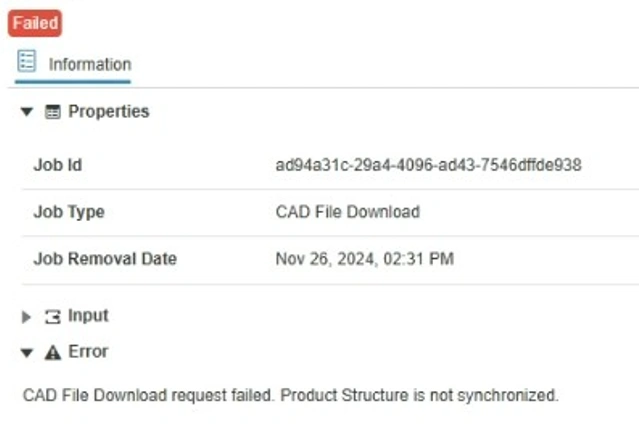Image resolution: width=639 pixels, height=432 pixels.
Task: Switch to the Information tab
Action: pyautogui.click(x=89, y=64)
